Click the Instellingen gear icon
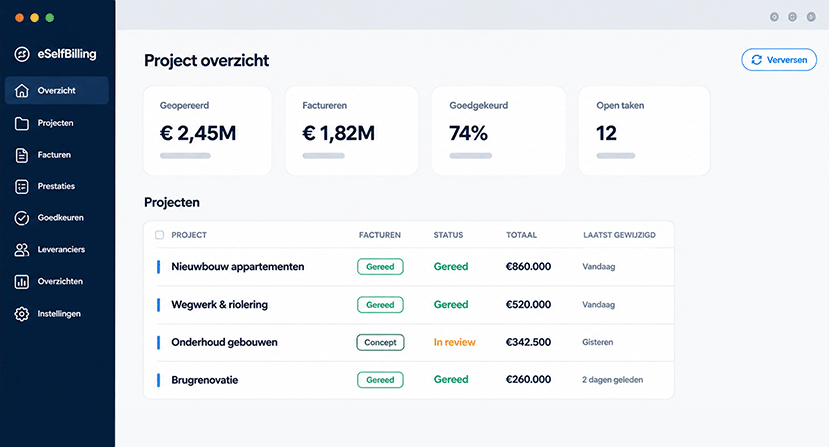The image size is (829, 447). pyautogui.click(x=22, y=314)
